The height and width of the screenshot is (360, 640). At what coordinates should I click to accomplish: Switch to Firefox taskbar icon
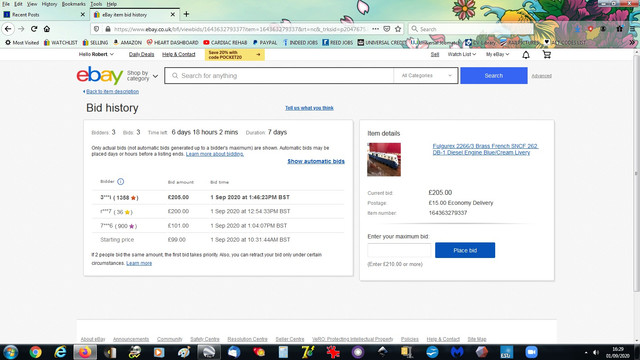(x=85, y=352)
